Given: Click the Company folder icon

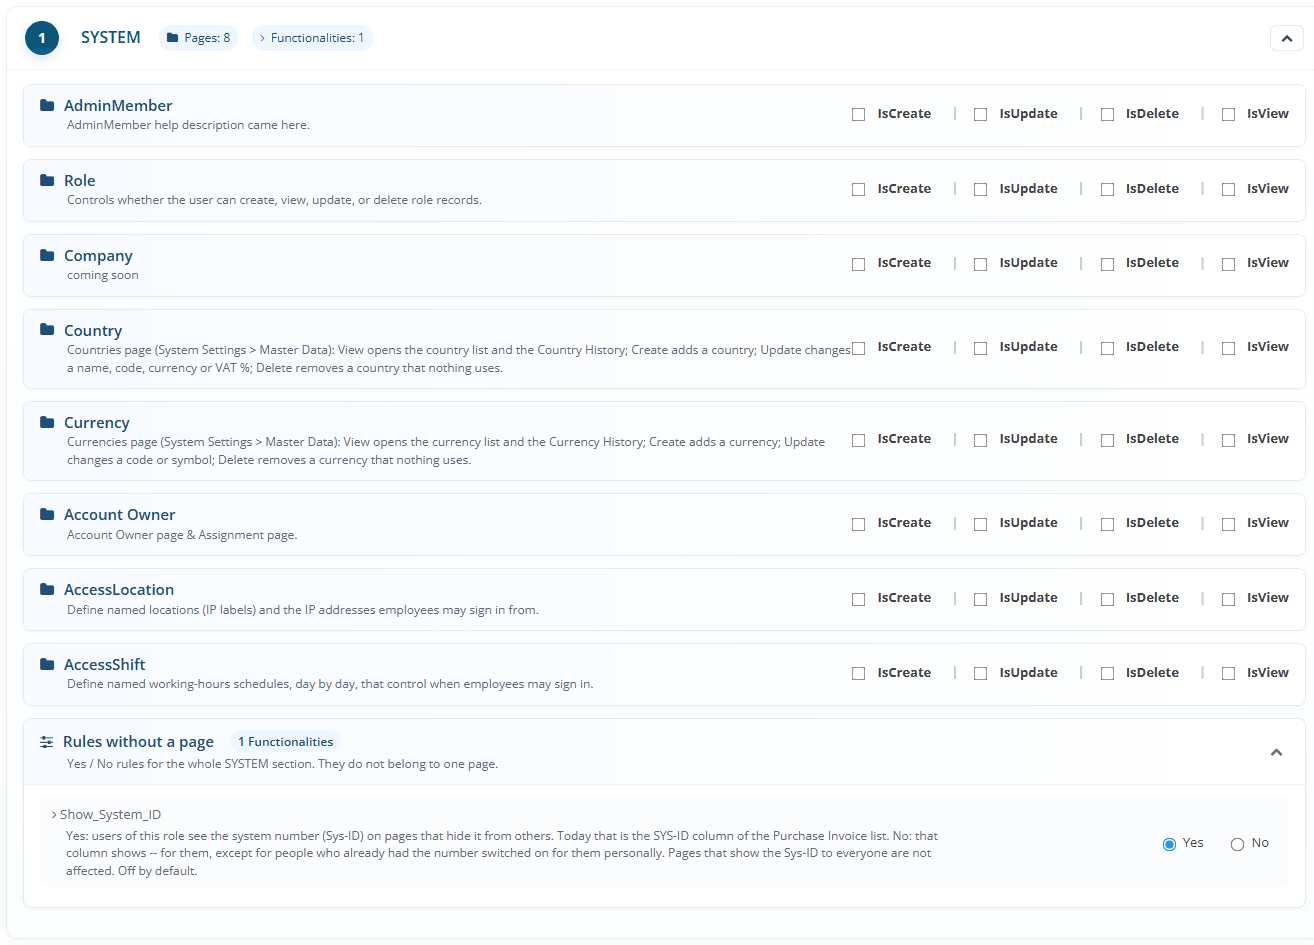Looking at the screenshot, I should pyautogui.click(x=47, y=255).
